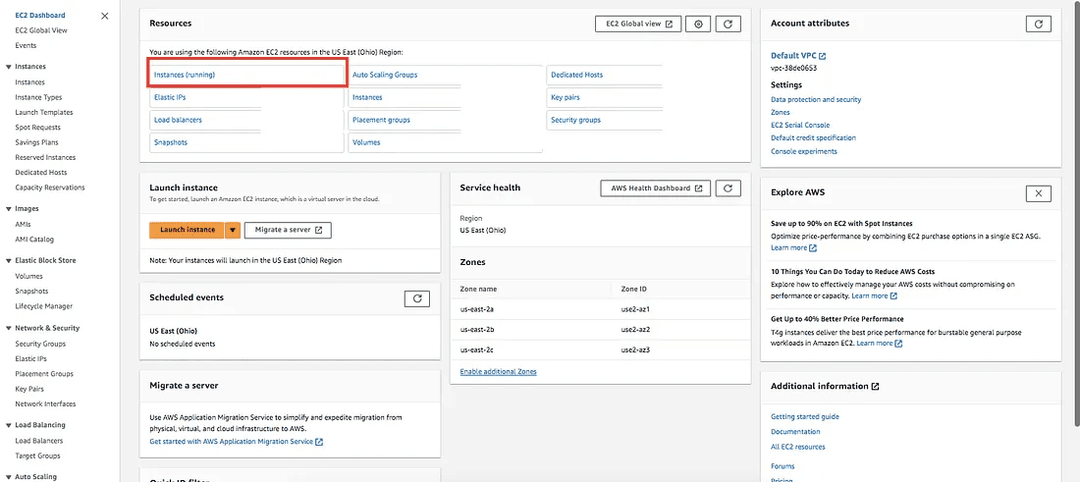Select AMI Catalog in sidebar
The height and width of the screenshot is (482, 1080).
pyautogui.click(x=34, y=240)
